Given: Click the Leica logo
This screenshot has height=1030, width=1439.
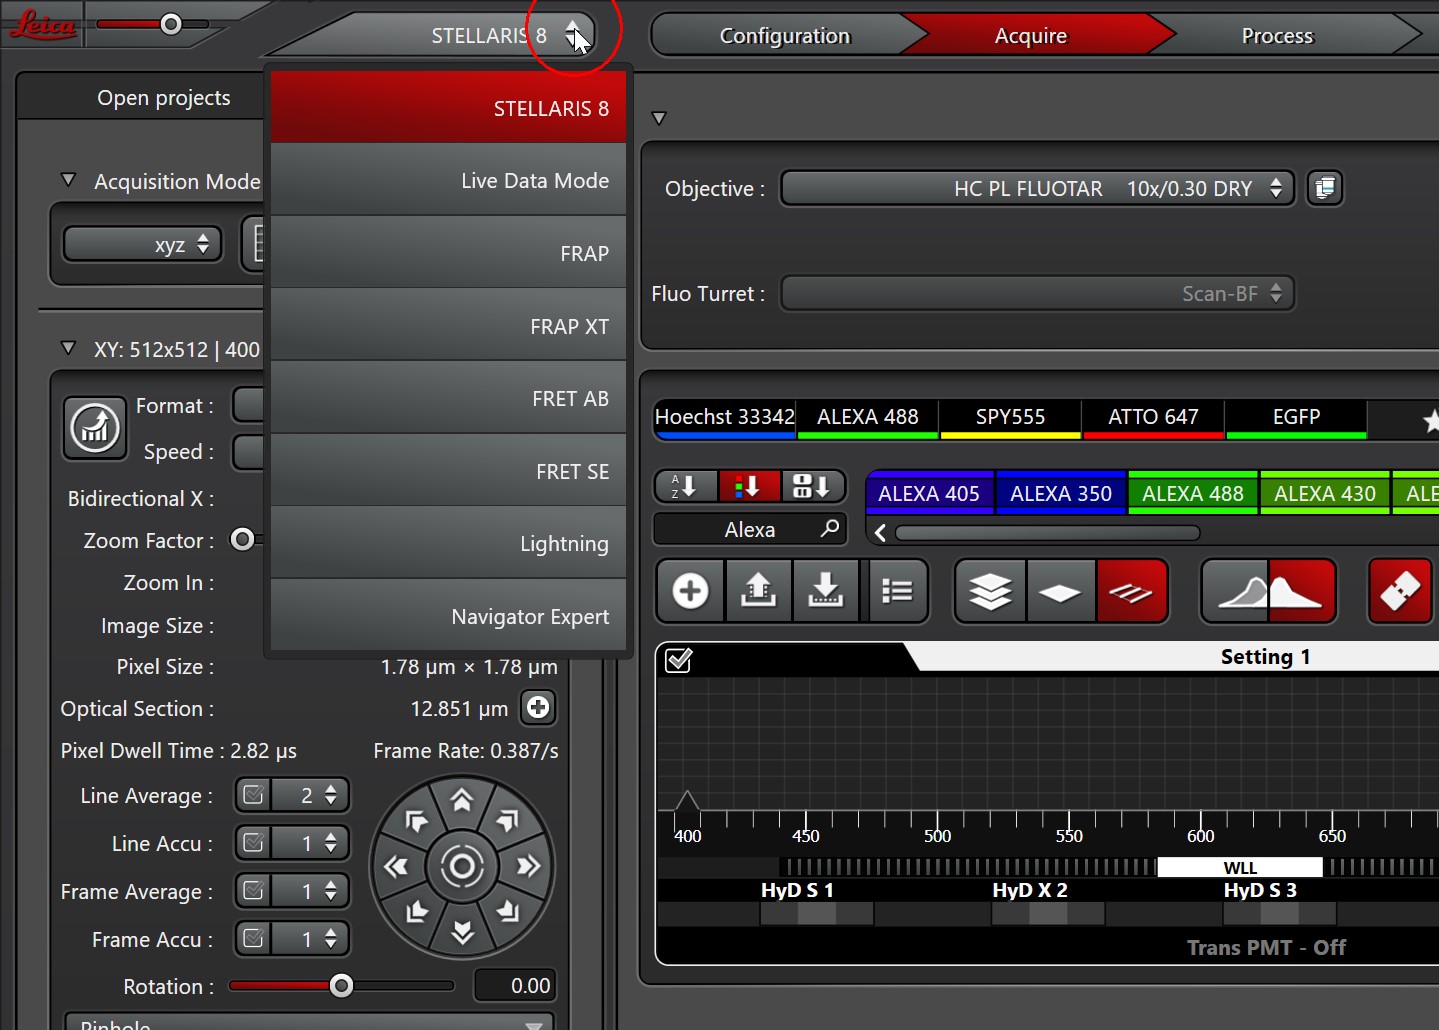Looking at the screenshot, I should (x=43, y=24).
